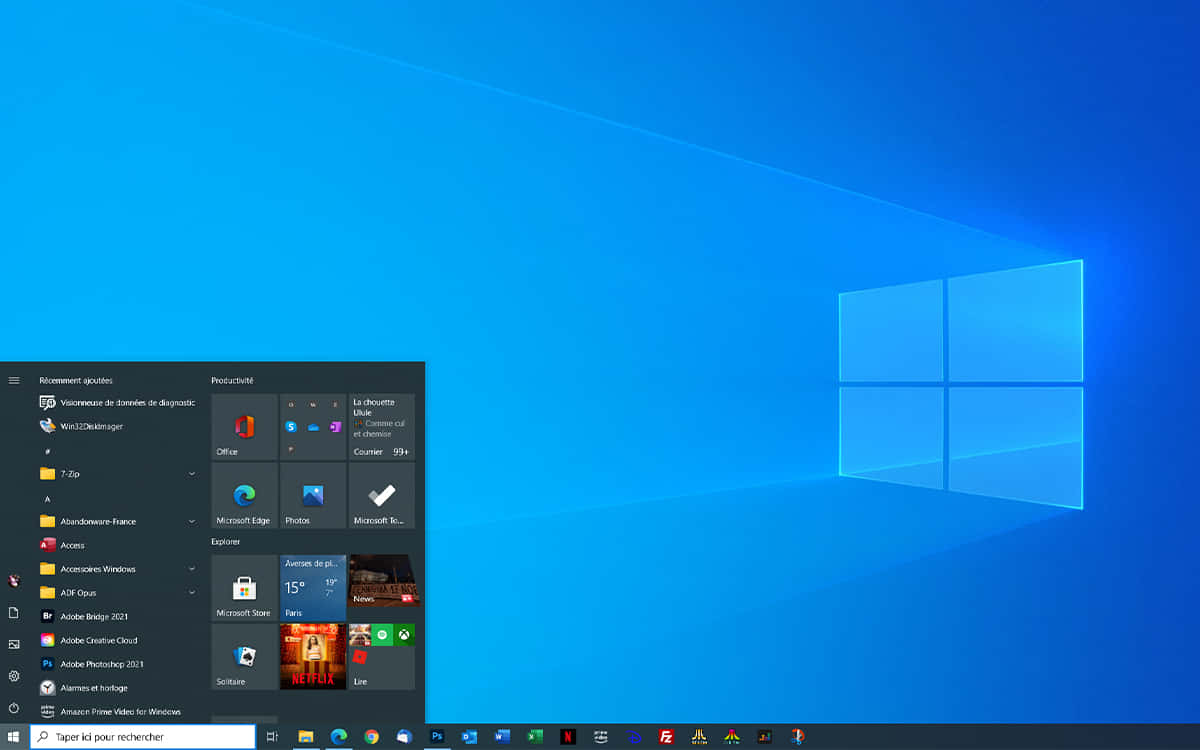
Task: Click the A letter index header
Action: coord(47,499)
